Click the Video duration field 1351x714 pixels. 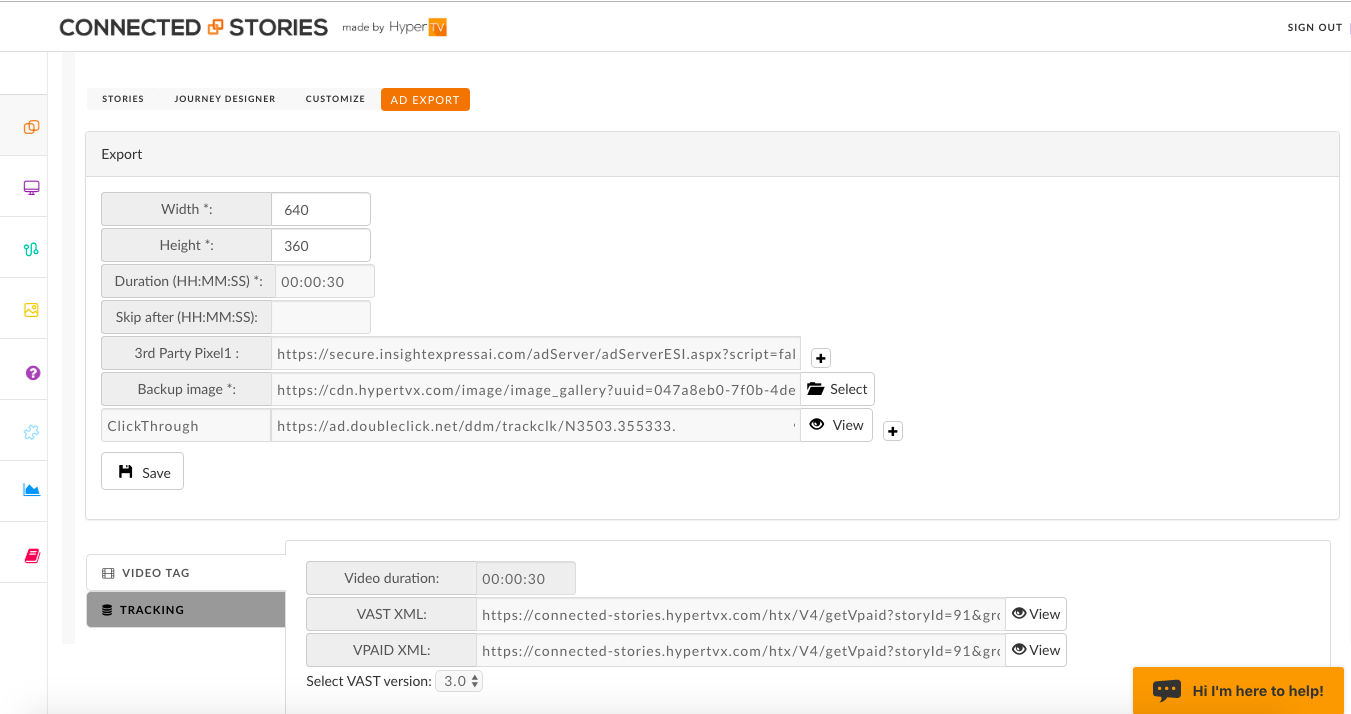tap(526, 578)
